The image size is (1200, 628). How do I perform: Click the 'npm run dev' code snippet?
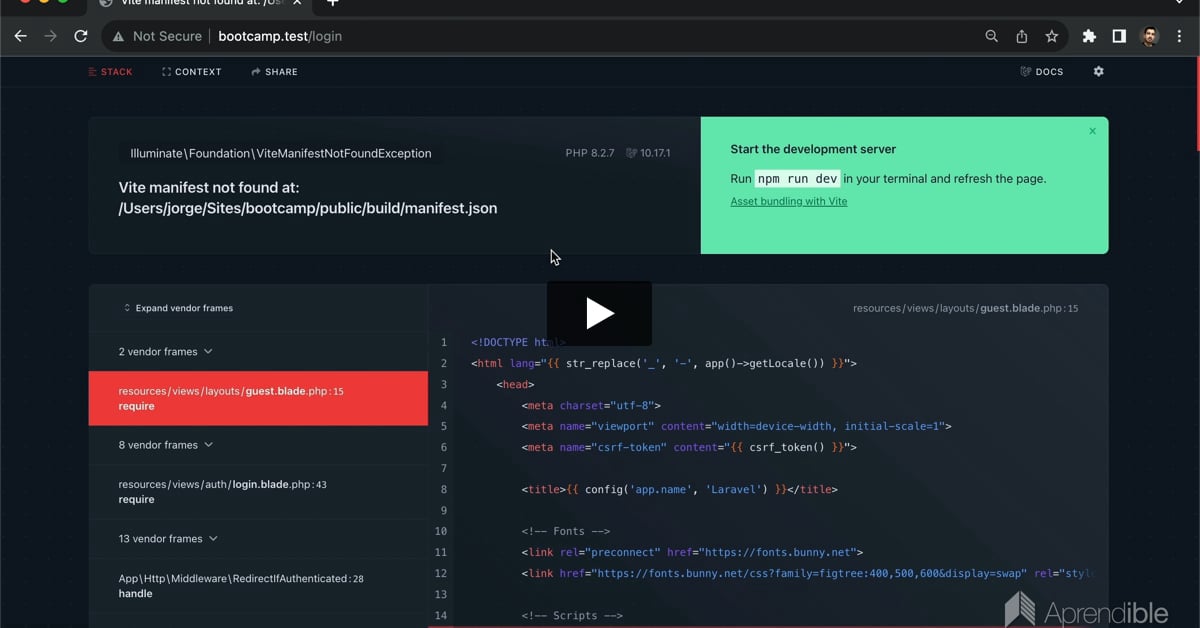pyautogui.click(x=797, y=179)
